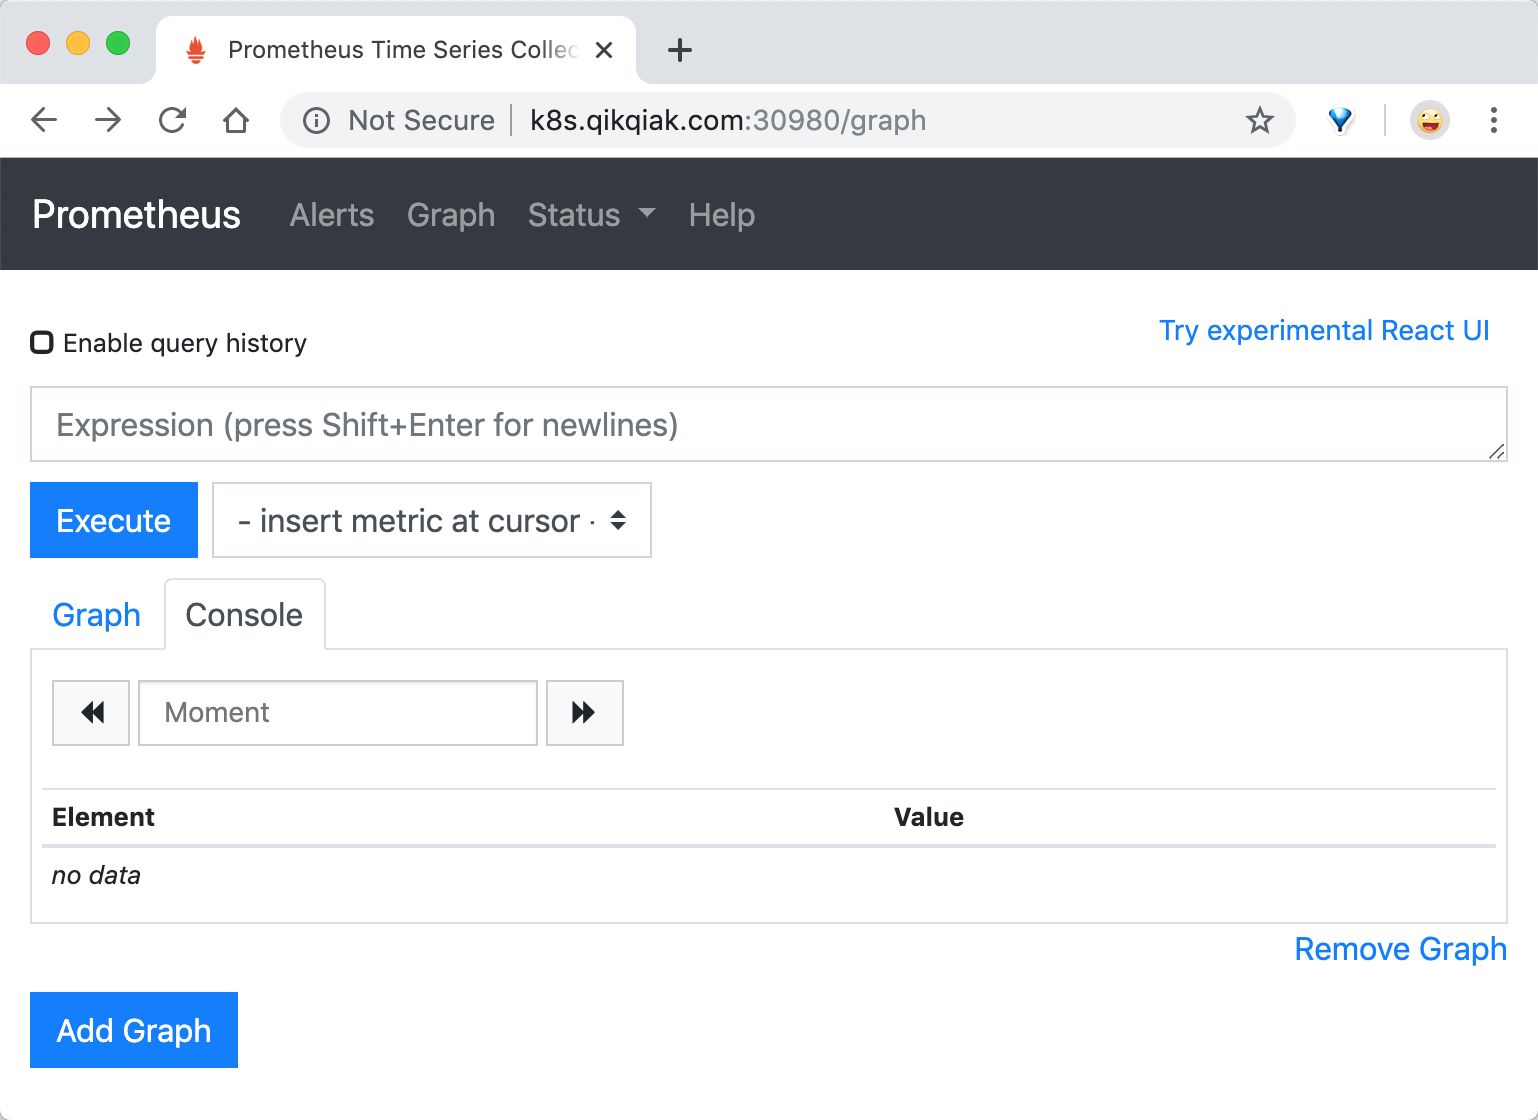1538x1120 pixels.
Task: Click the browser address bar URL
Action: tap(728, 121)
